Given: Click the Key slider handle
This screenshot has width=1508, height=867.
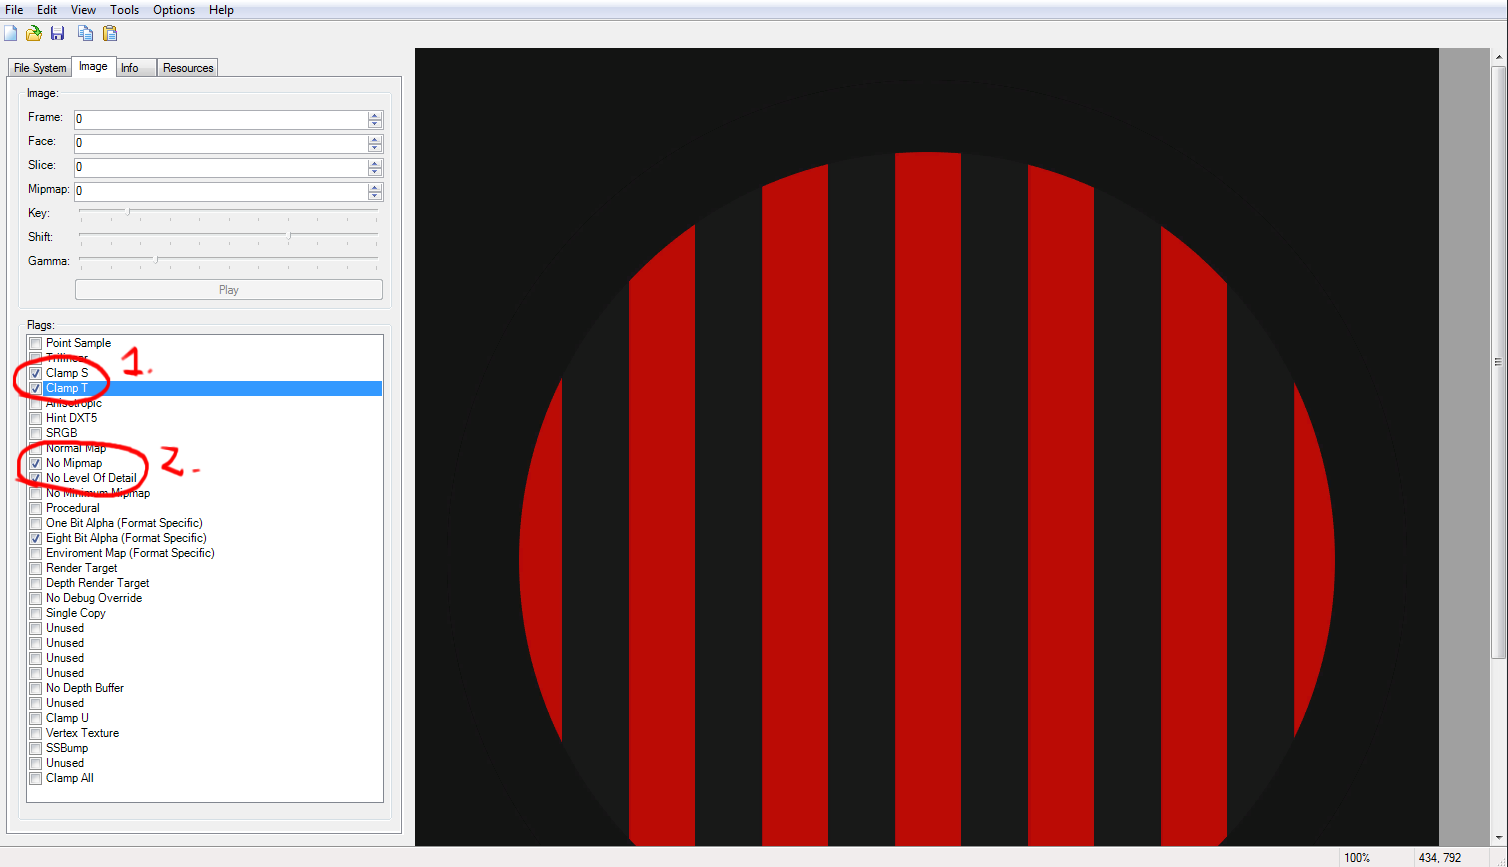Looking at the screenshot, I should coord(127,211).
